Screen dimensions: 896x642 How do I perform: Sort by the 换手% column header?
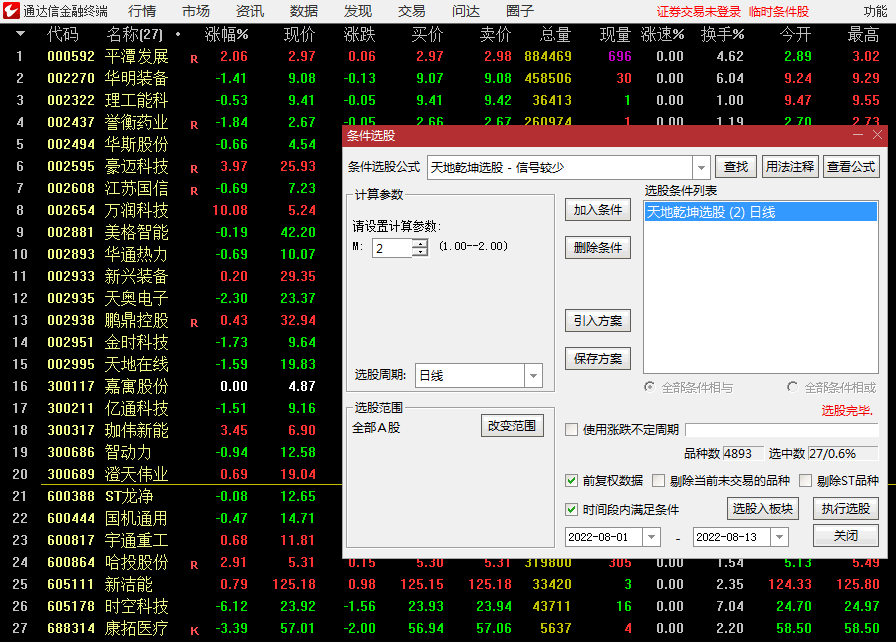tap(722, 34)
